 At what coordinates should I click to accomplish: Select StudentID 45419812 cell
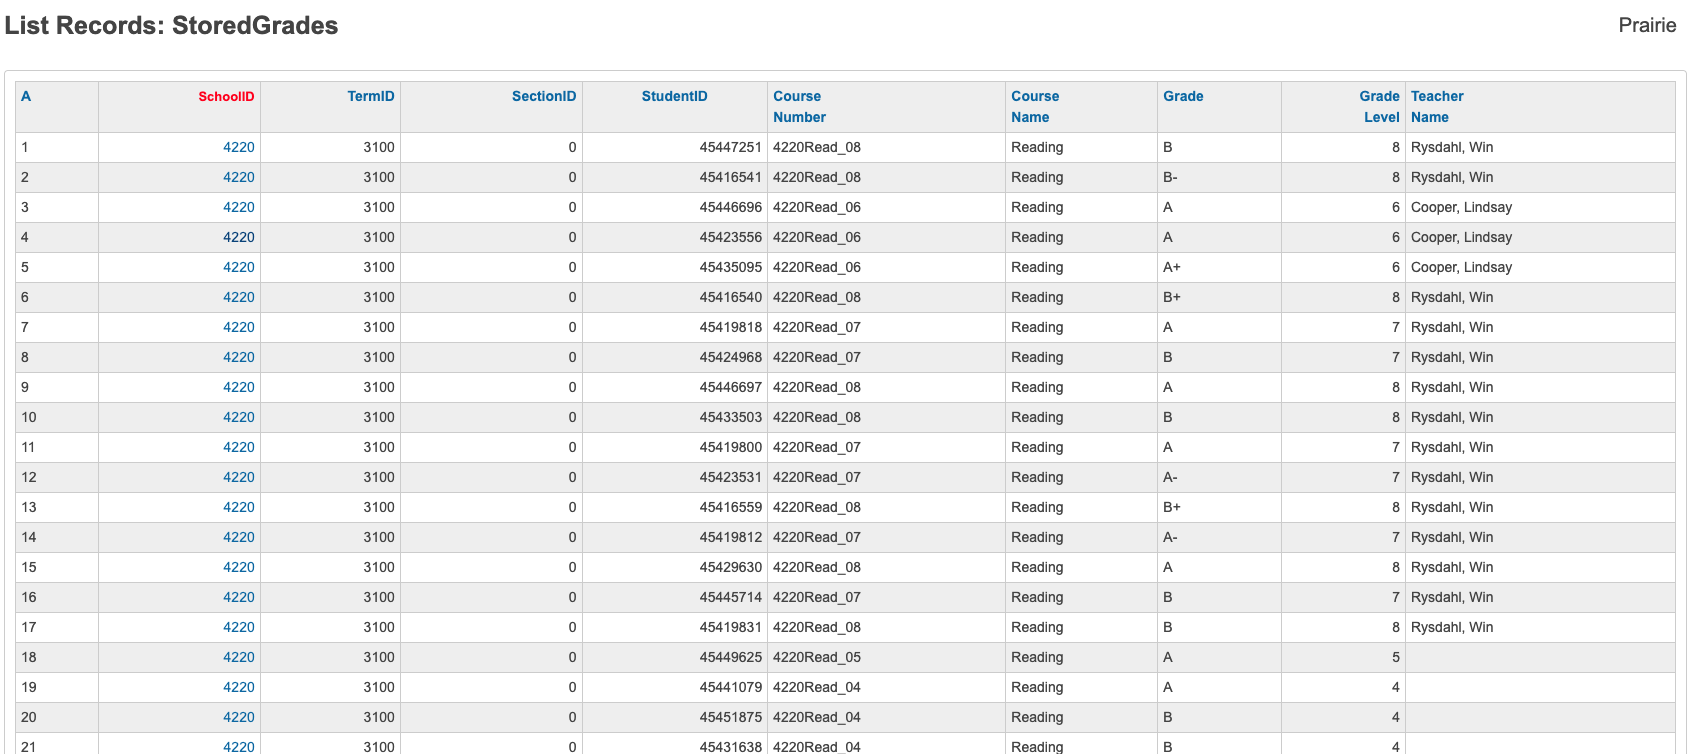coord(675,537)
